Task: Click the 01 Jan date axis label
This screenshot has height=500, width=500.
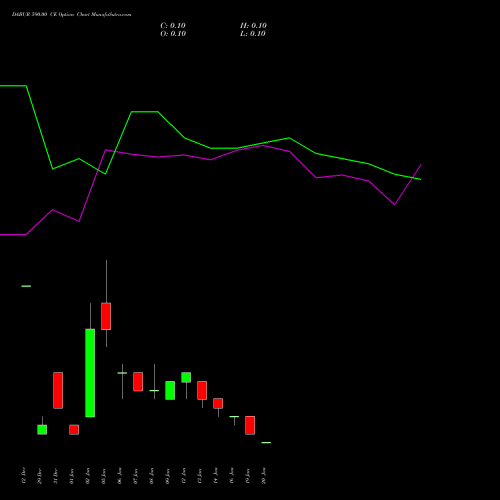Action: (x=72, y=476)
